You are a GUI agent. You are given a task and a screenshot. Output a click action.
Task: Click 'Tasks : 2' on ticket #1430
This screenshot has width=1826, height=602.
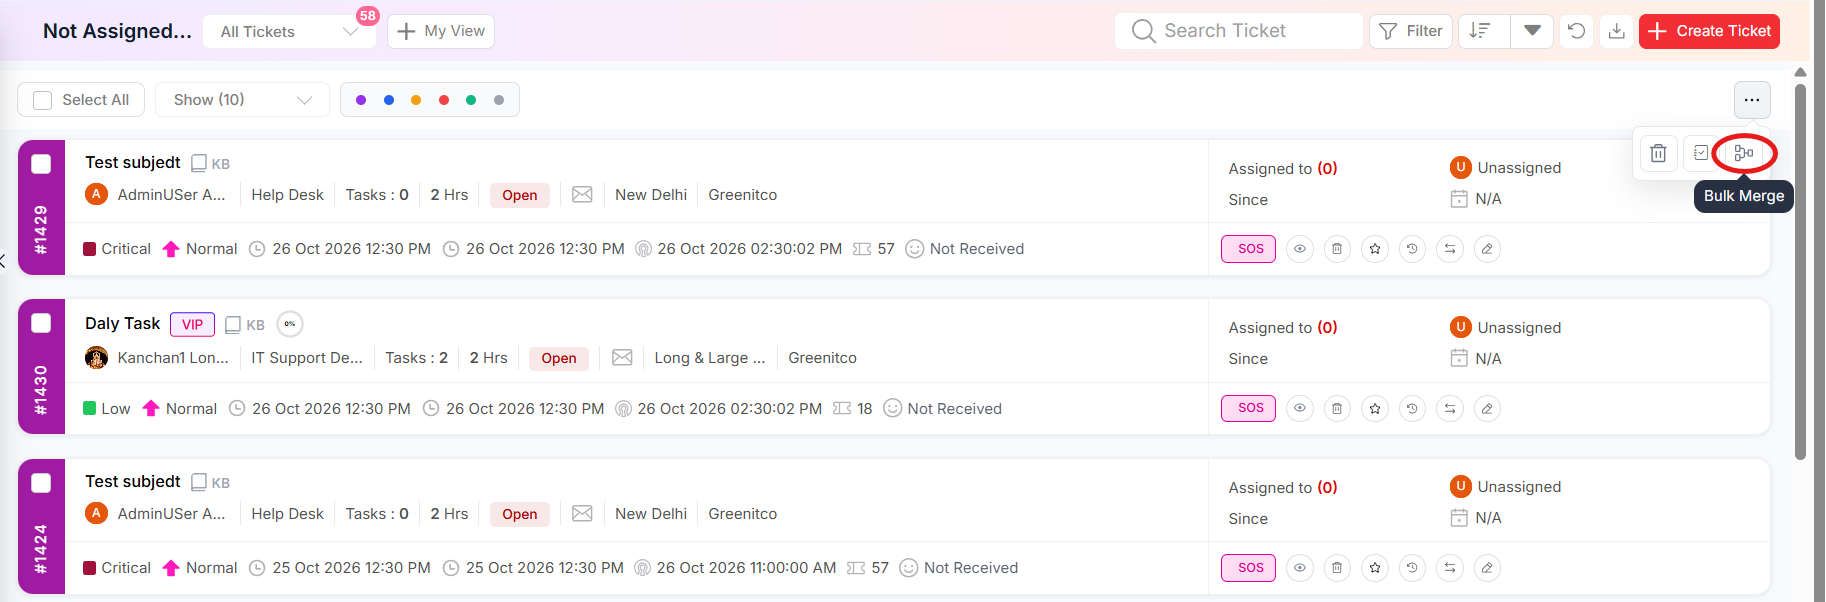(417, 357)
